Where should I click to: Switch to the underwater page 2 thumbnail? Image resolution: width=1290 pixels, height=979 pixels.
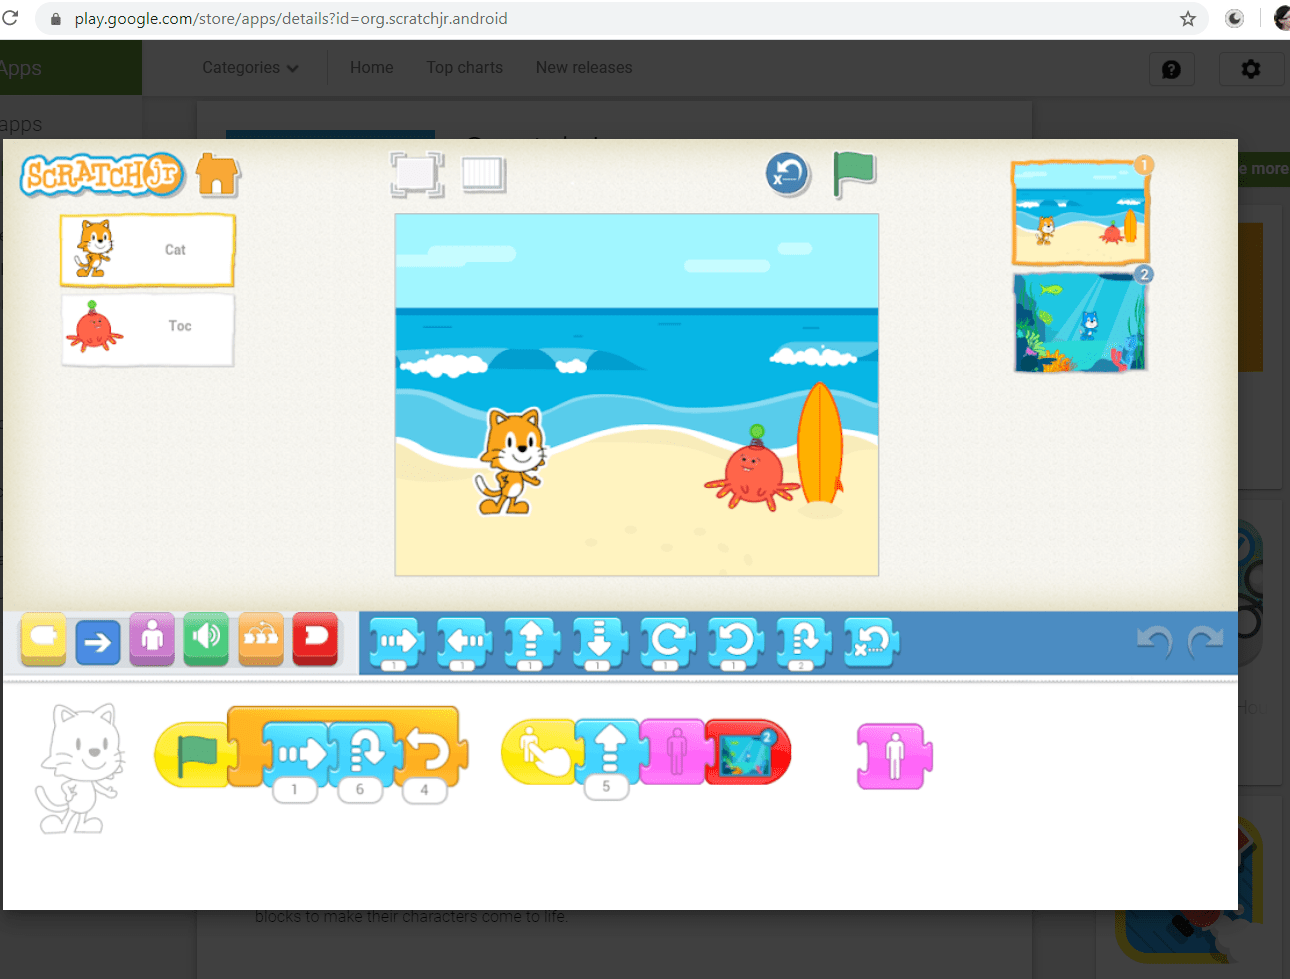1080,322
